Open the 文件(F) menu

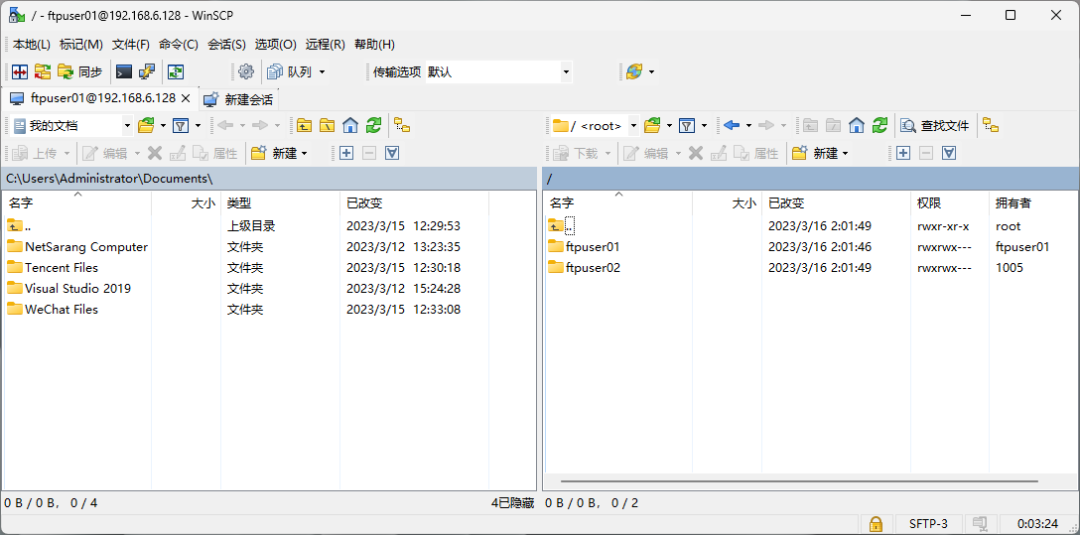coord(131,45)
